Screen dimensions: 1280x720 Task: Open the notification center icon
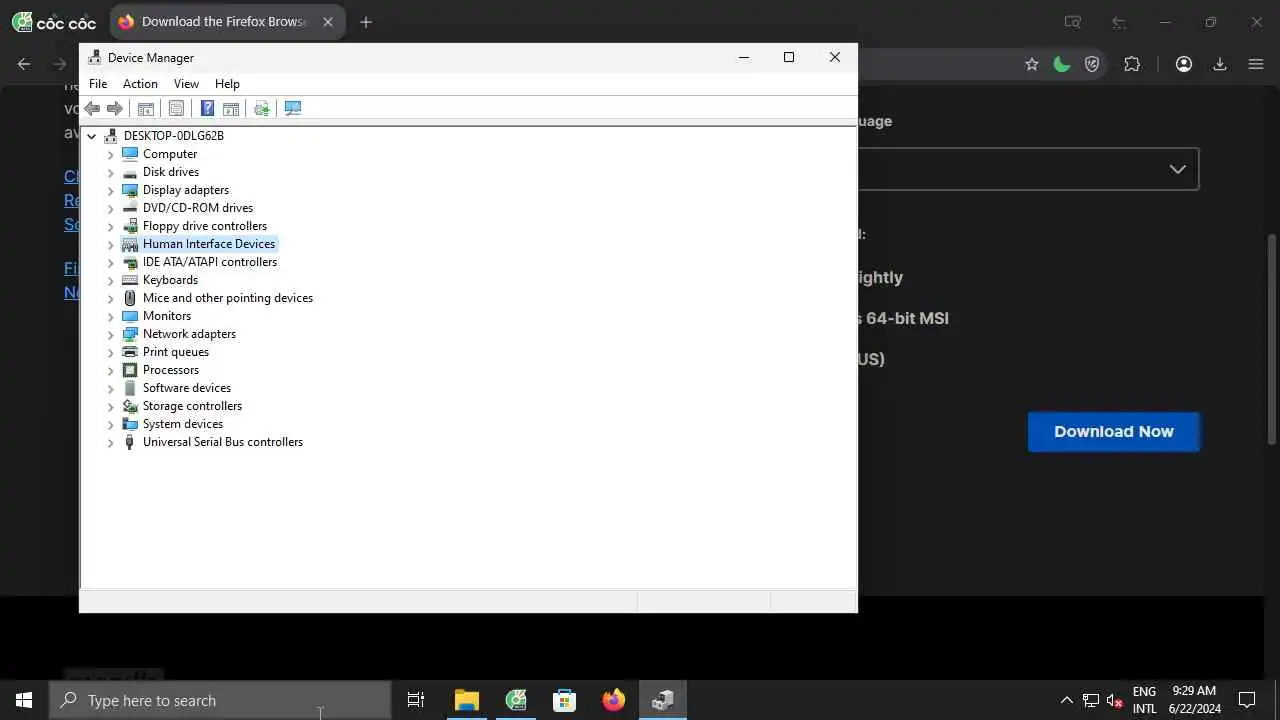1247,700
